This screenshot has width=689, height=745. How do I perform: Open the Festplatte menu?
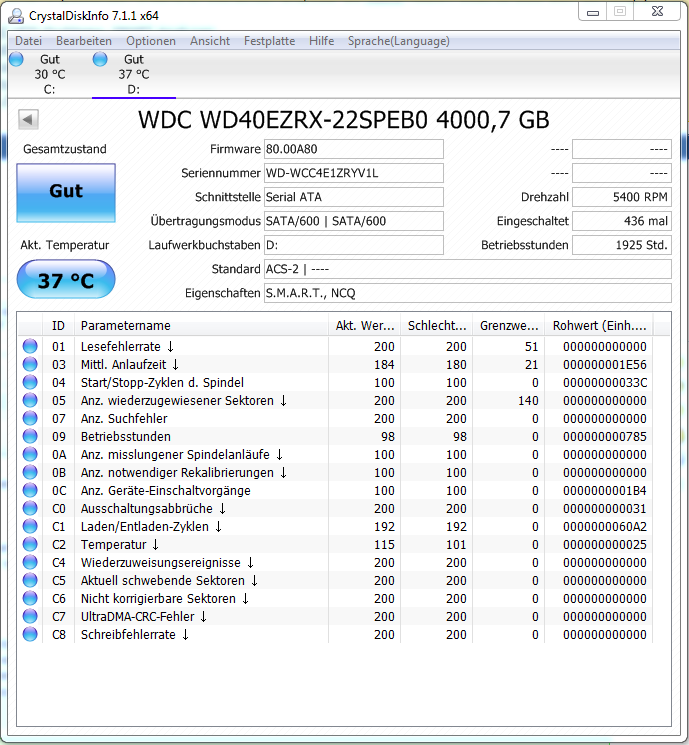(269, 41)
